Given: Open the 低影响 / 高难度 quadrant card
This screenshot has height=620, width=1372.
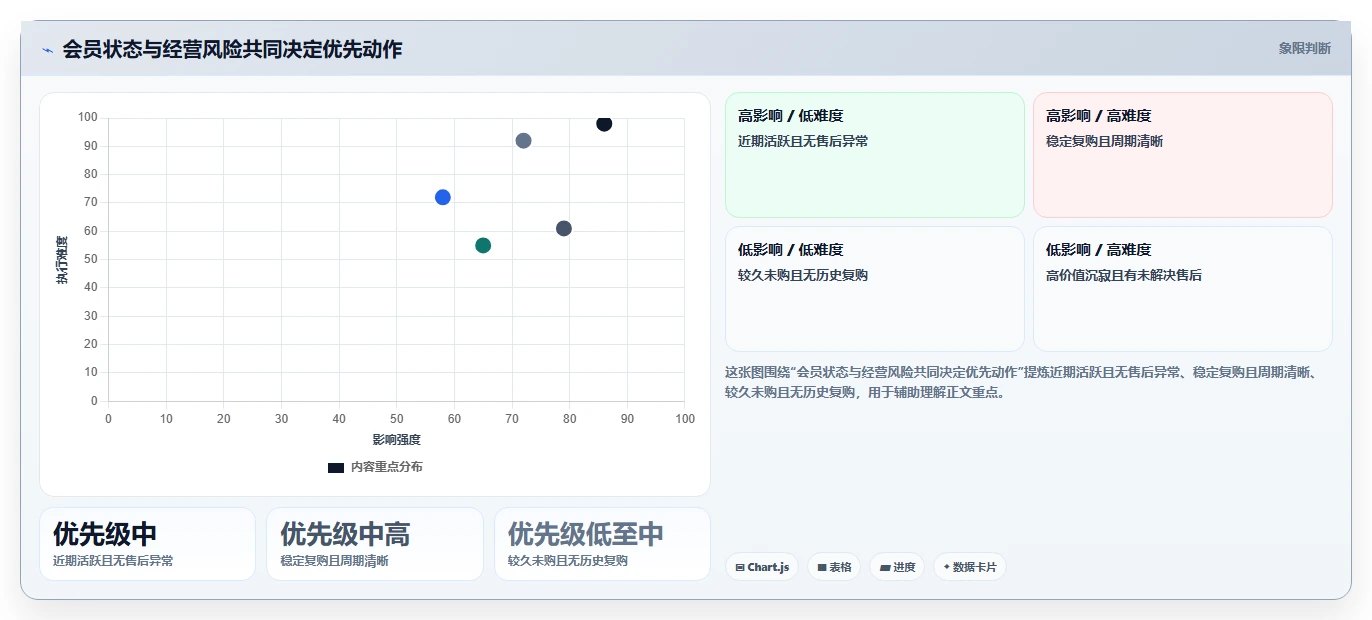Looking at the screenshot, I should [x=1183, y=289].
